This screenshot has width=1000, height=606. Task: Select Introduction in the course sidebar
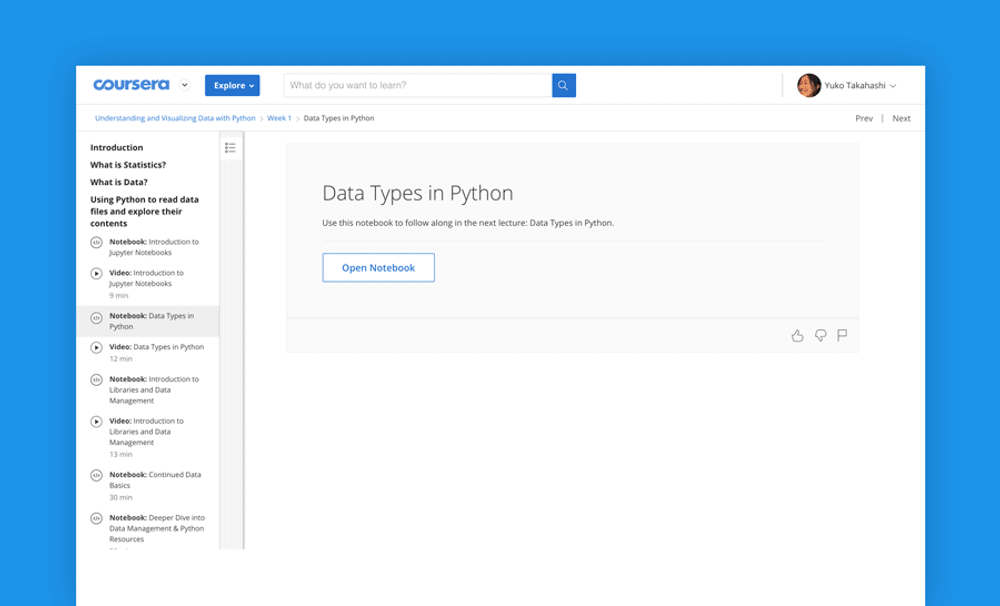point(117,147)
